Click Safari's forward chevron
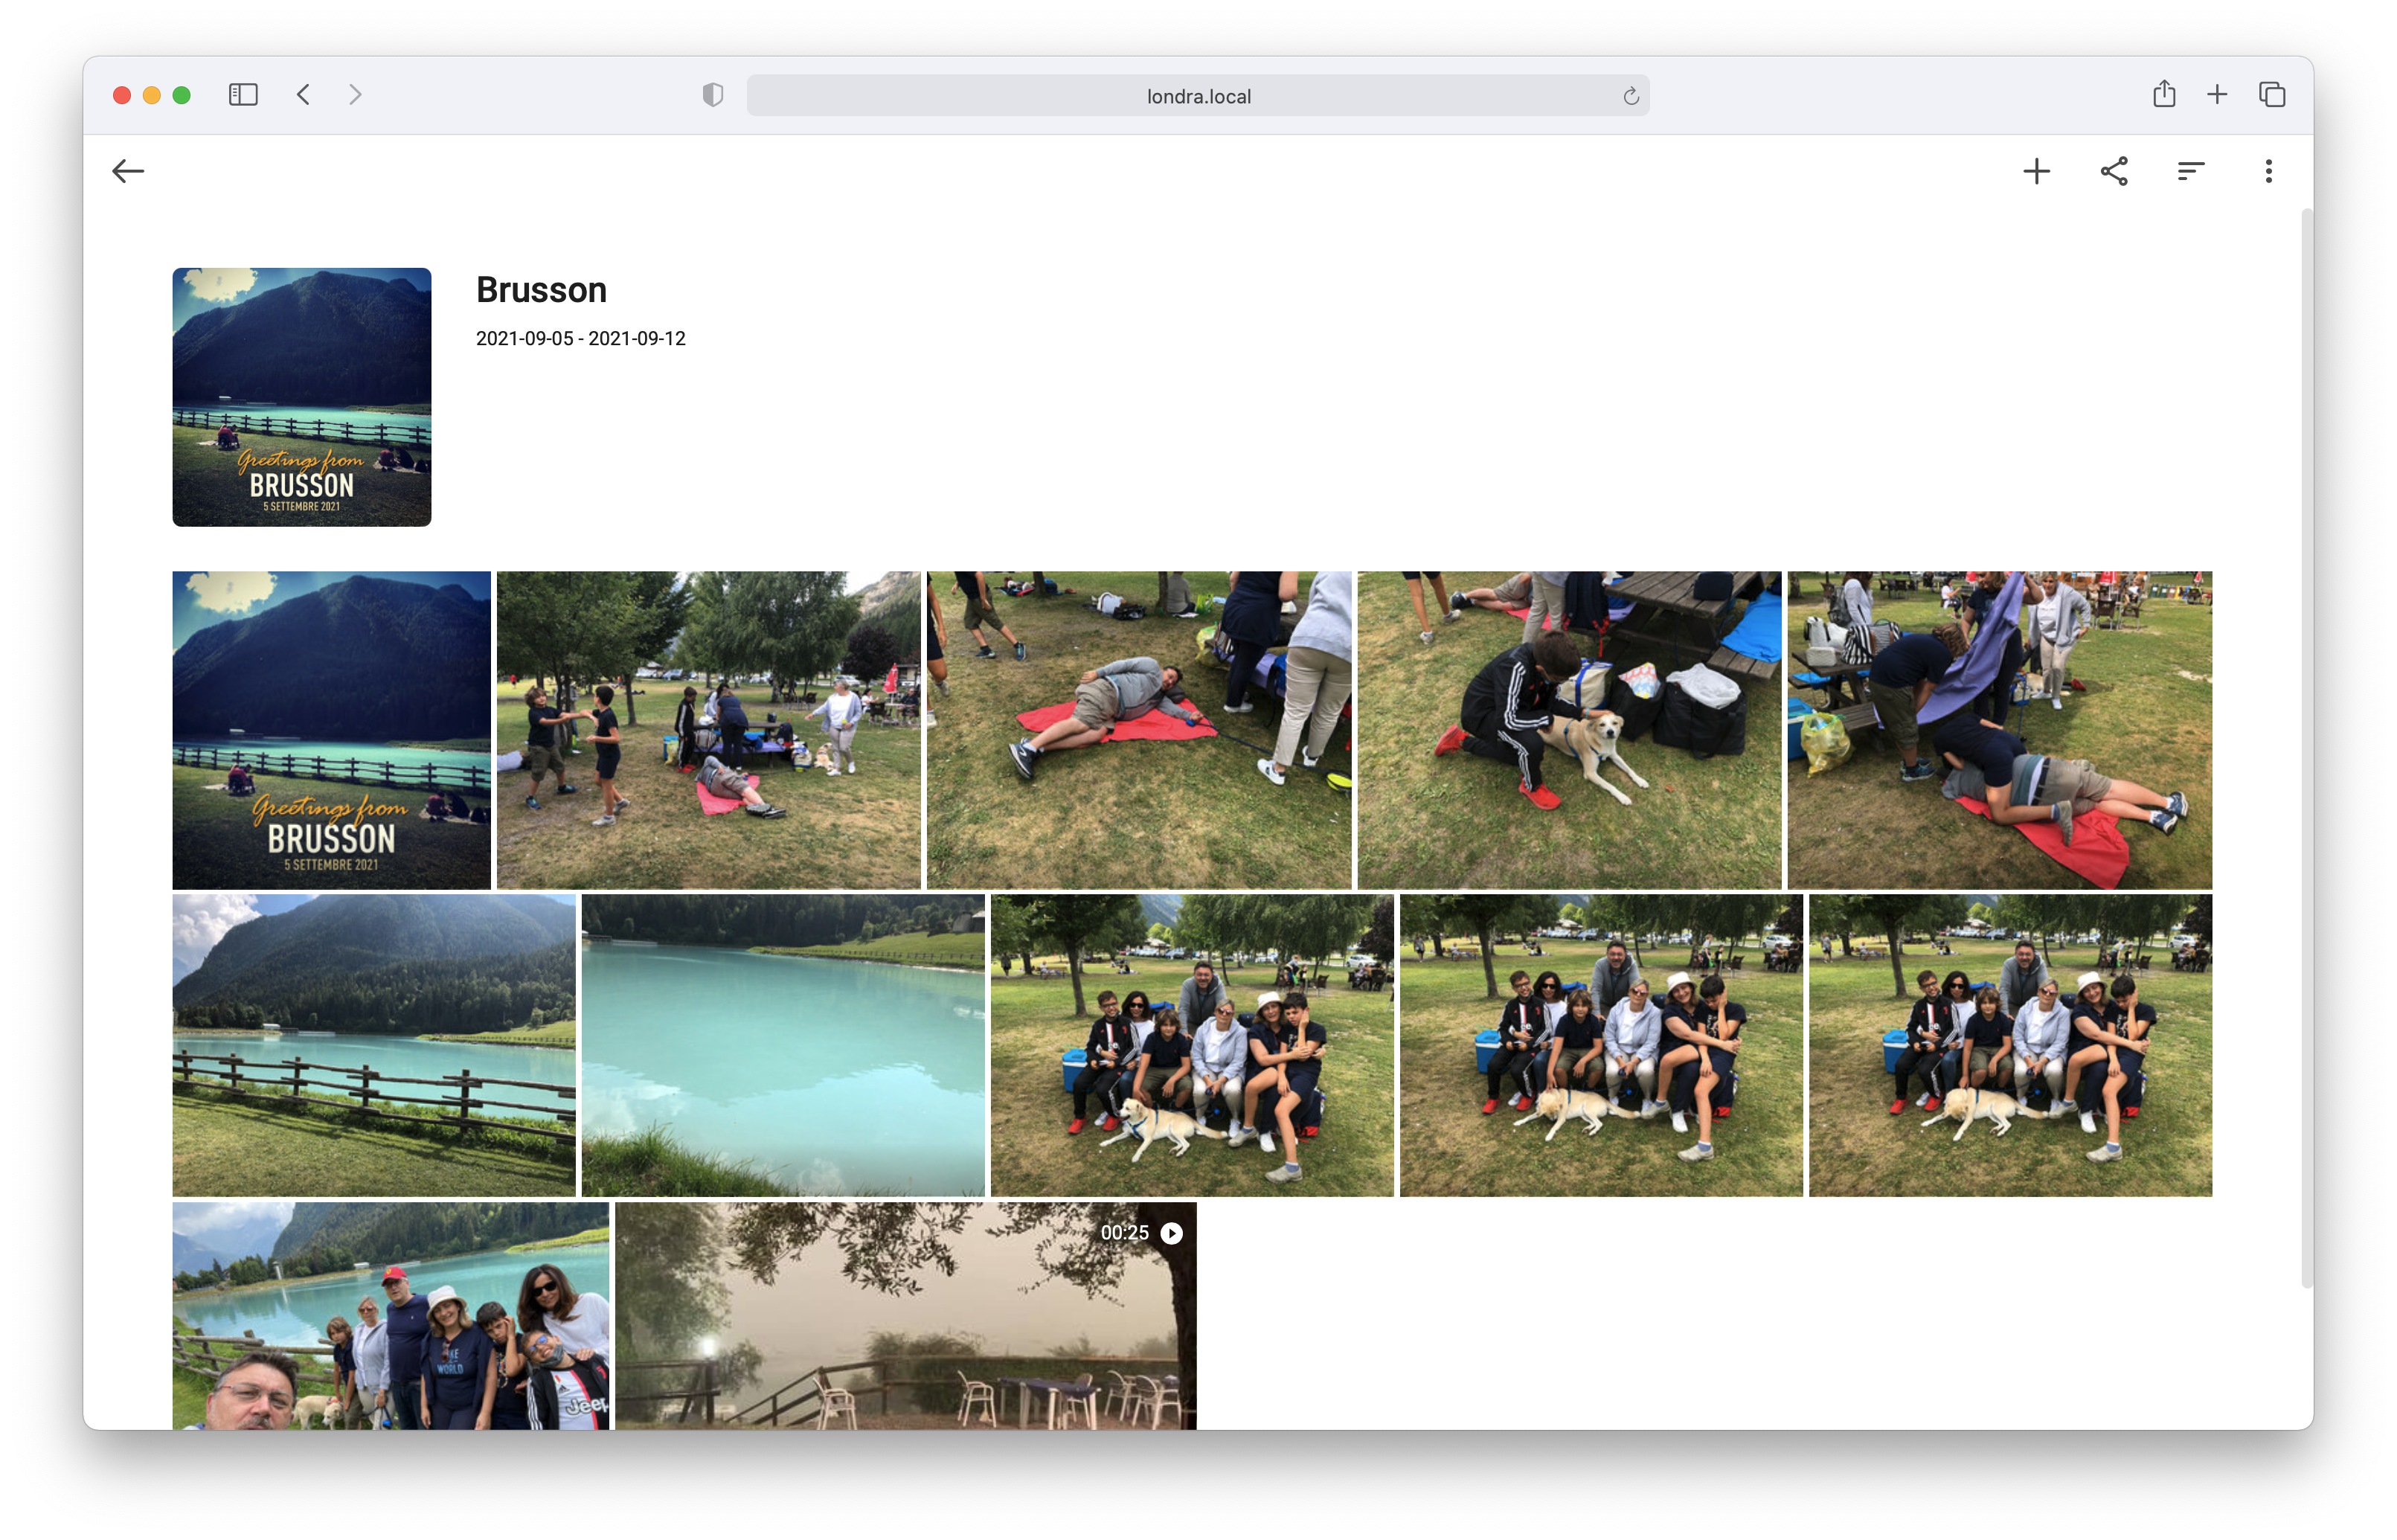The image size is (2397, 1540). (355, 95)
